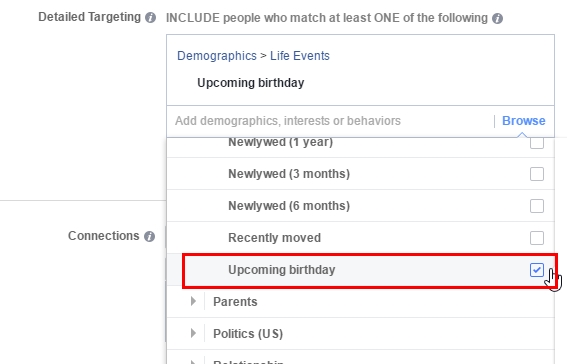Check the Recently moved checkbox

coord(537,238)
